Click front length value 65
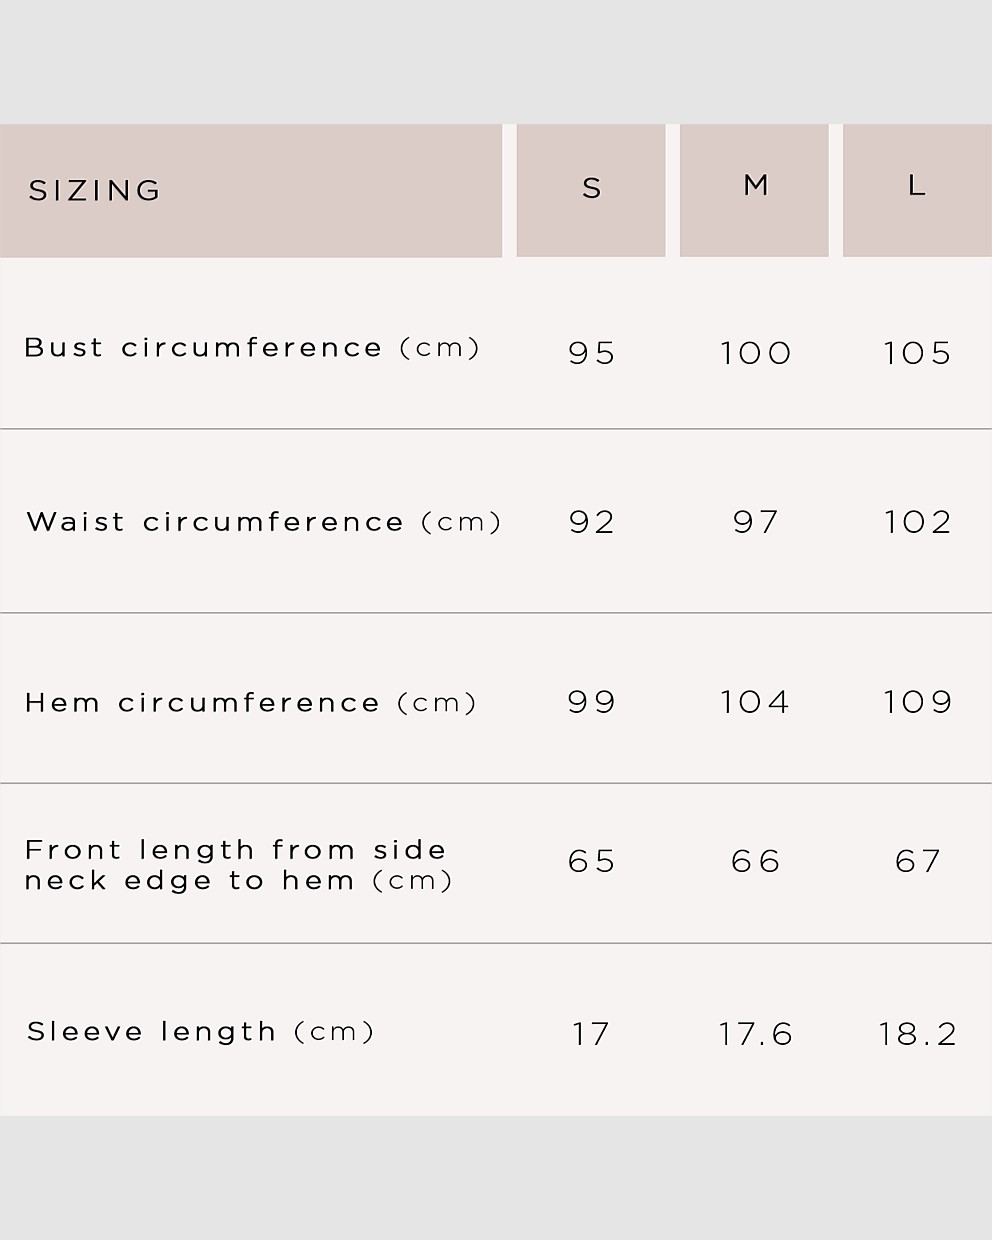 (x=591, y=861)
